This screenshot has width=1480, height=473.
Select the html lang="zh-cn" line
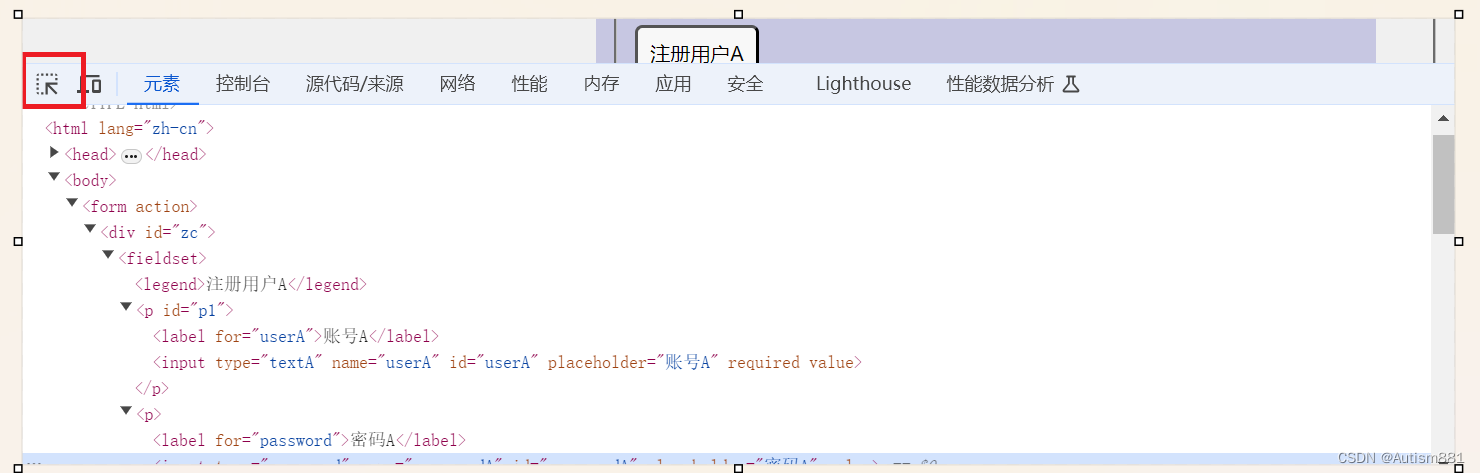[130, 128]
